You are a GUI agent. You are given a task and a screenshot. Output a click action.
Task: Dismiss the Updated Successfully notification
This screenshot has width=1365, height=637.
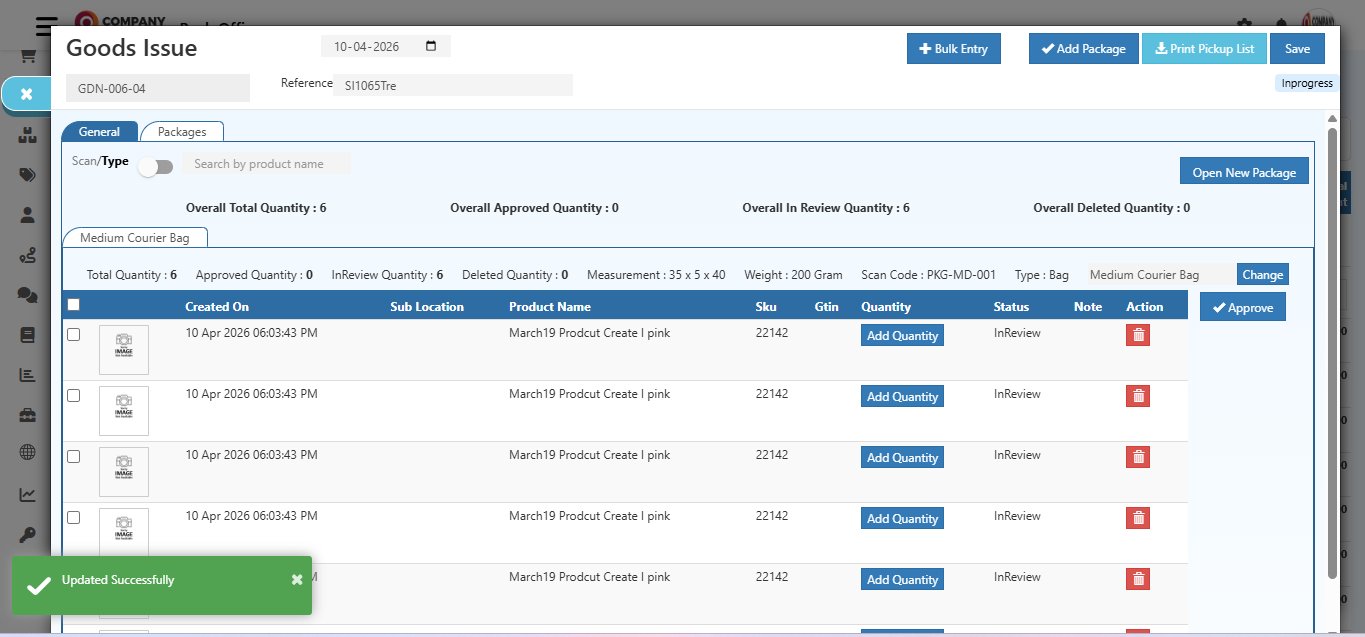296,579
